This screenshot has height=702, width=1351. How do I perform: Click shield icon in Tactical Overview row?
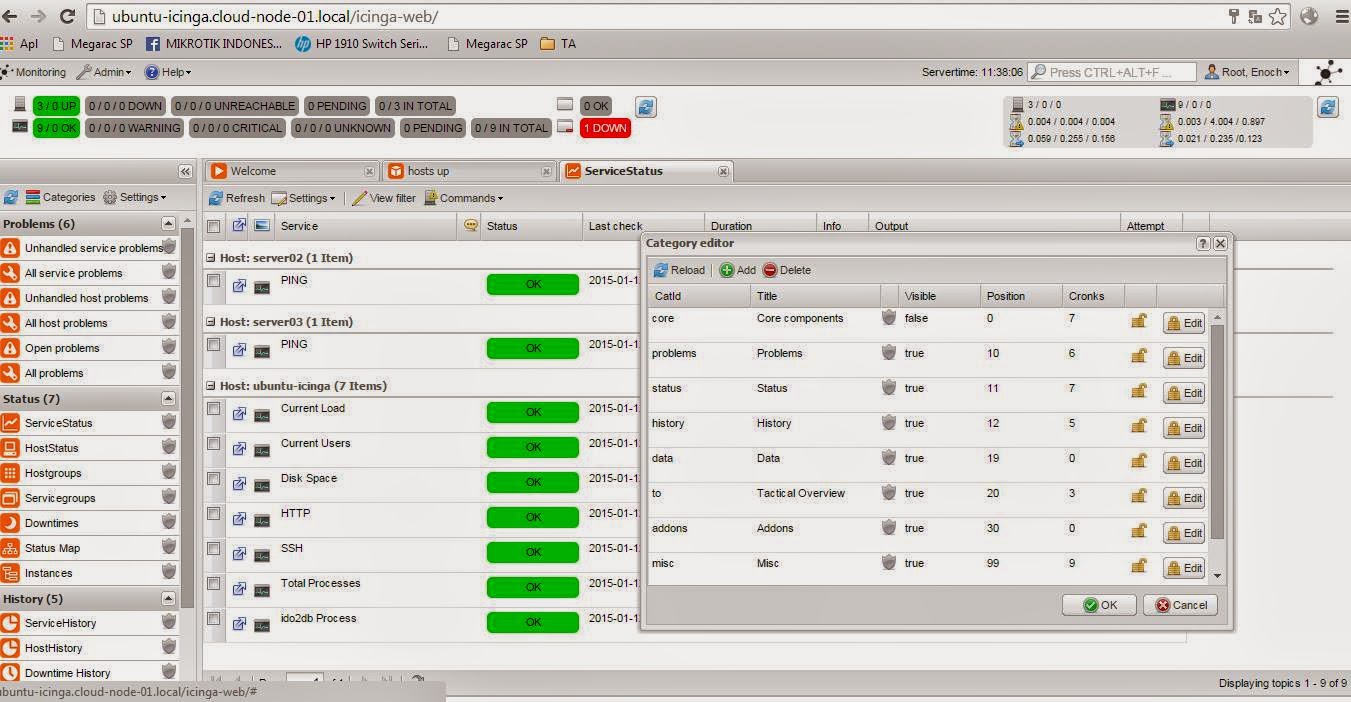click(888, 493)
